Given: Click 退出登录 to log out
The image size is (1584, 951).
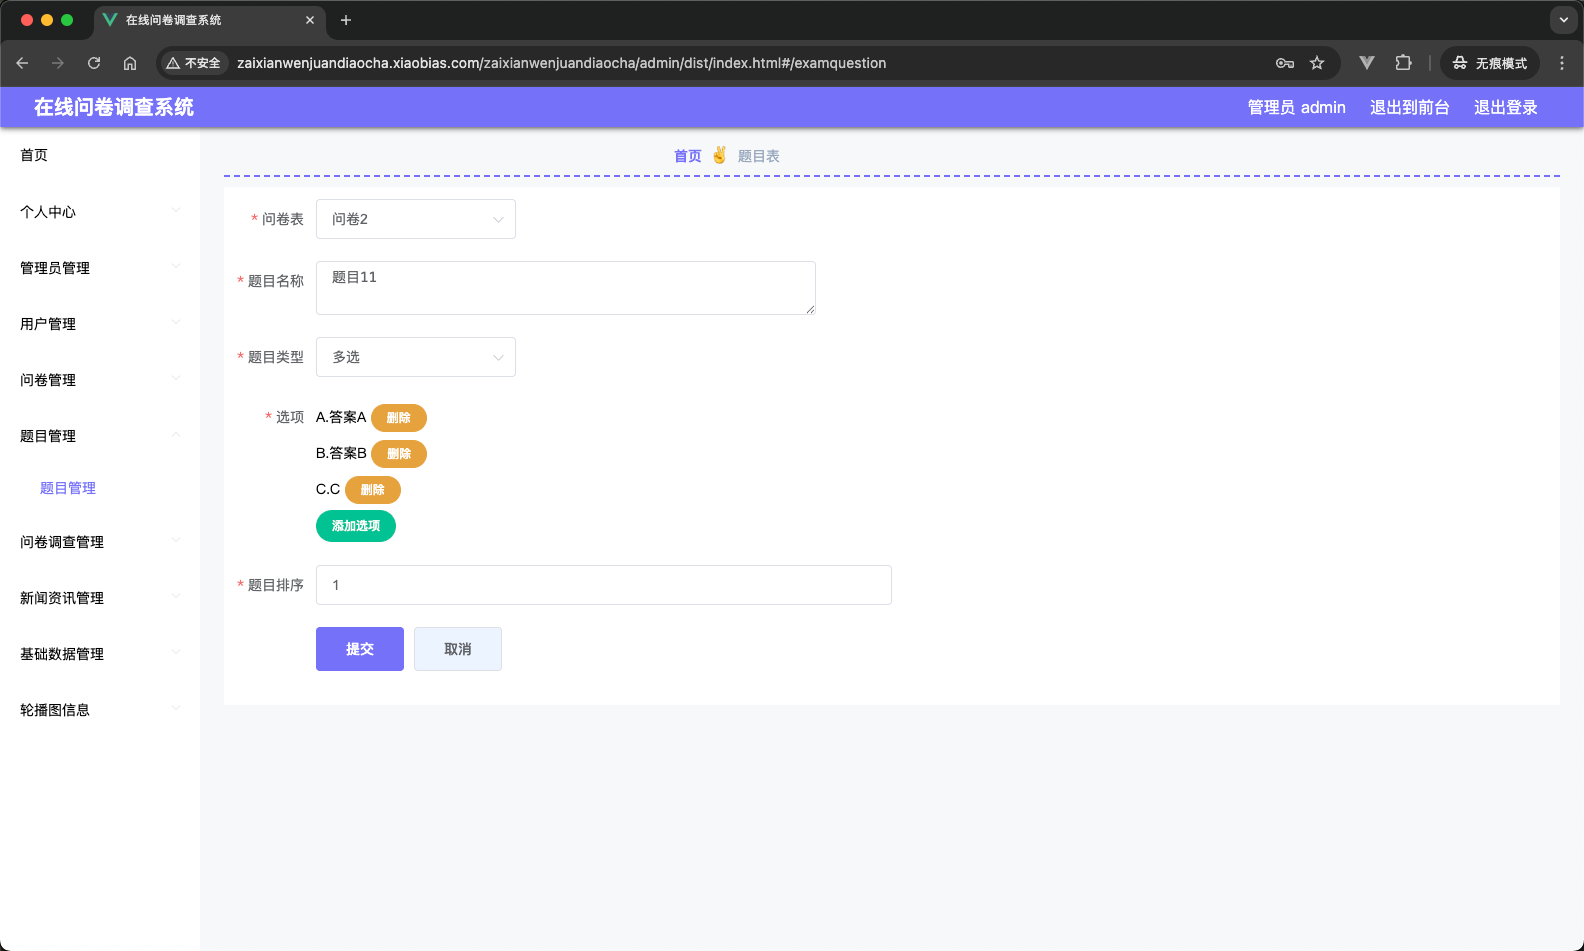Looking at the screenshot, I should (1506, 107).
